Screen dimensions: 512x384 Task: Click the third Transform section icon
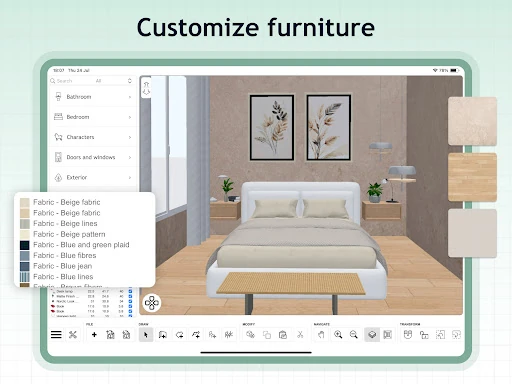pyautogui.click(x=440, y=335)
